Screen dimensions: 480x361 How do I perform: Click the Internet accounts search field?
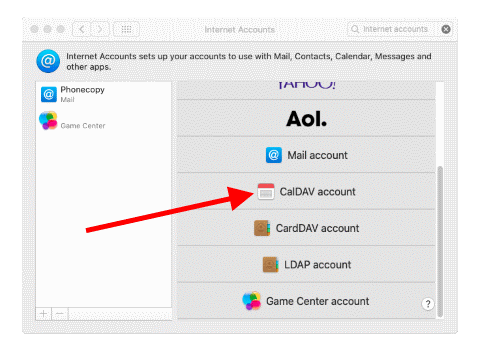(x=399, y=29)
